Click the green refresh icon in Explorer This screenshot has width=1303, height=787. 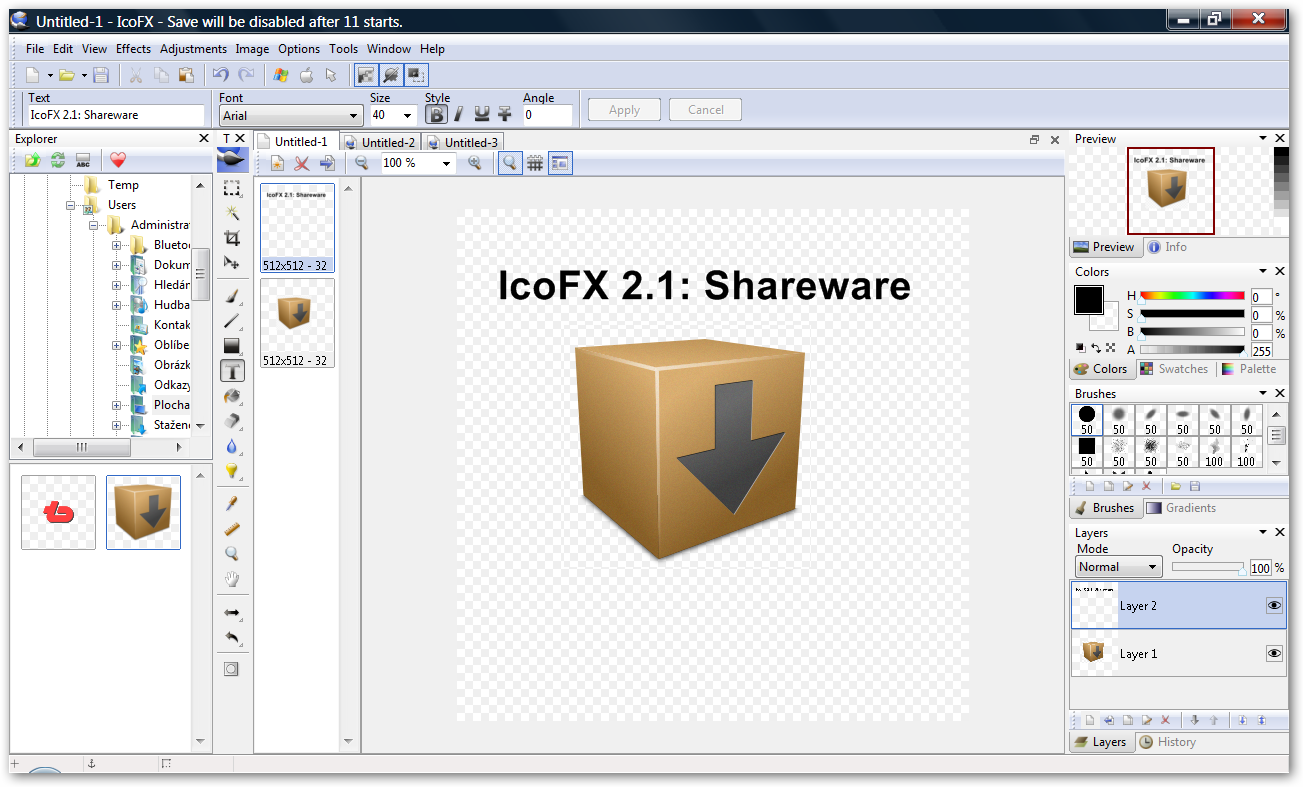pyautogui.click(x=58, y=160)
